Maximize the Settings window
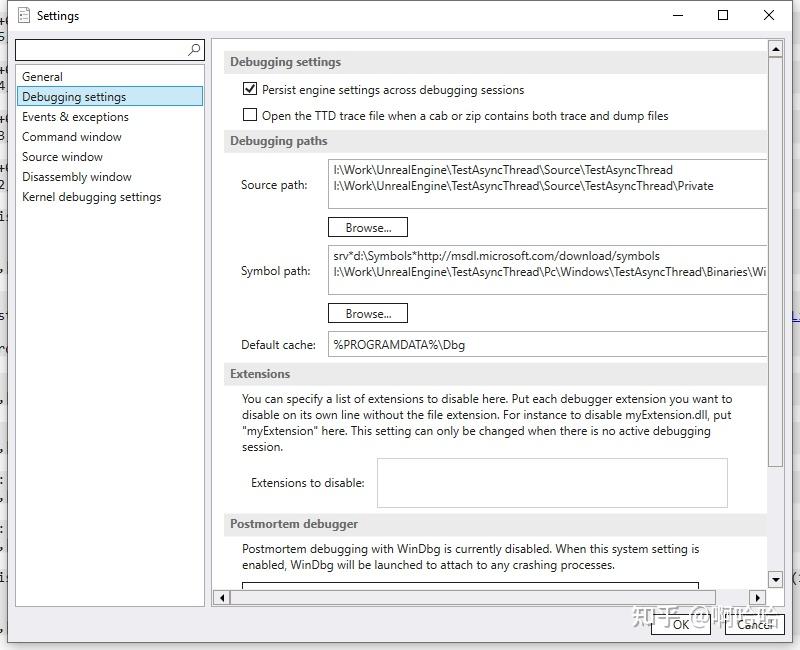 pyautogui.click(x=722, y=15)
